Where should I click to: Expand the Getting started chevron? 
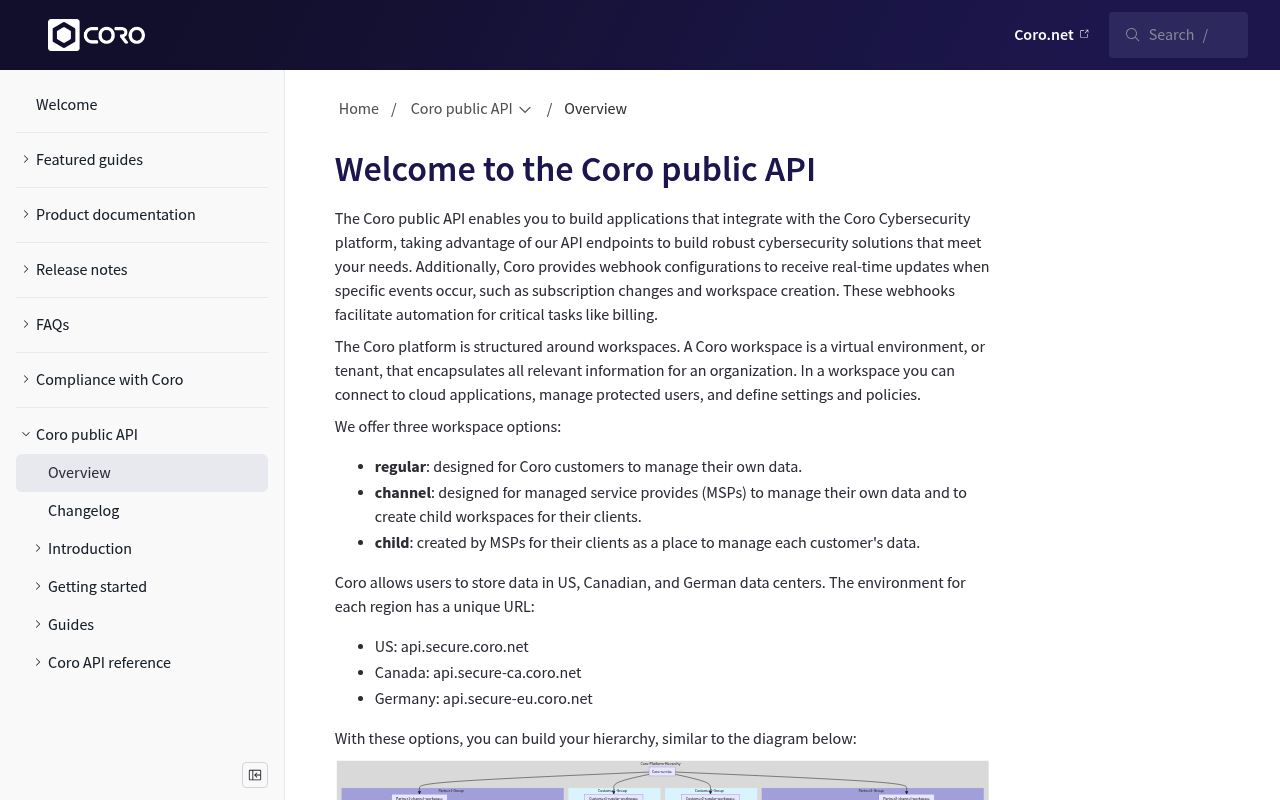[x=38, y=586]
